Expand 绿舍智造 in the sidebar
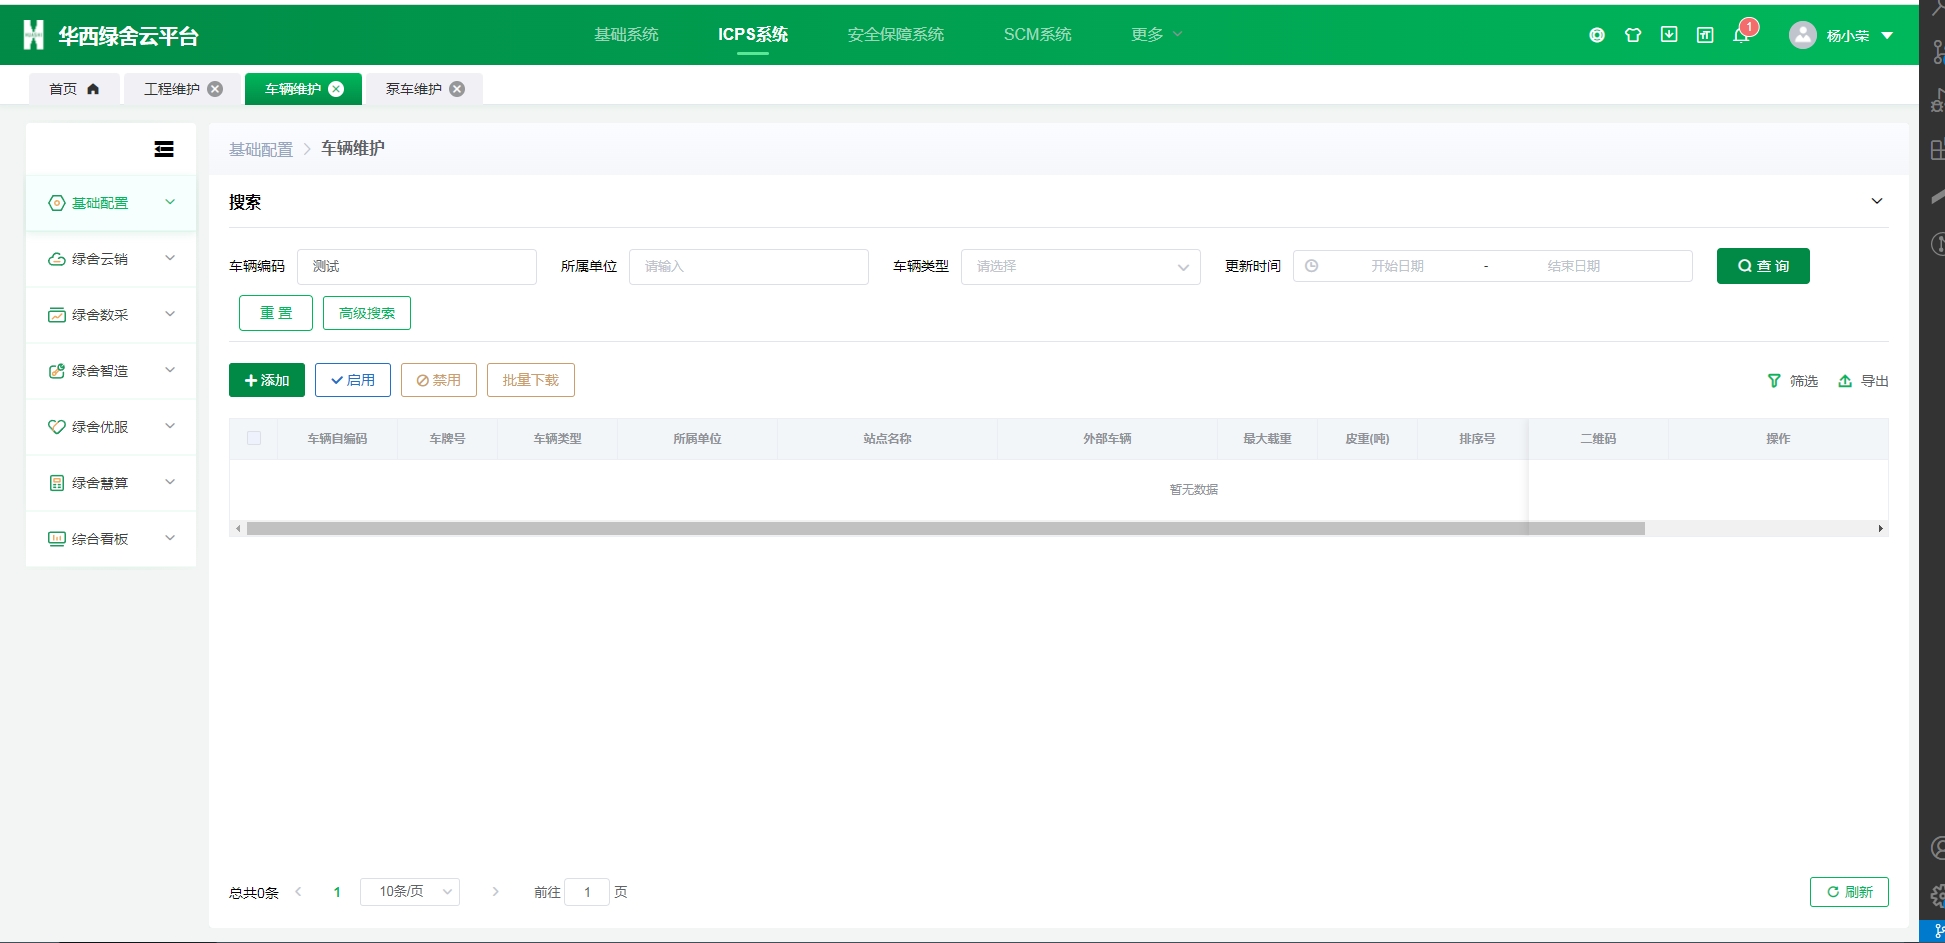 [111, 371]
